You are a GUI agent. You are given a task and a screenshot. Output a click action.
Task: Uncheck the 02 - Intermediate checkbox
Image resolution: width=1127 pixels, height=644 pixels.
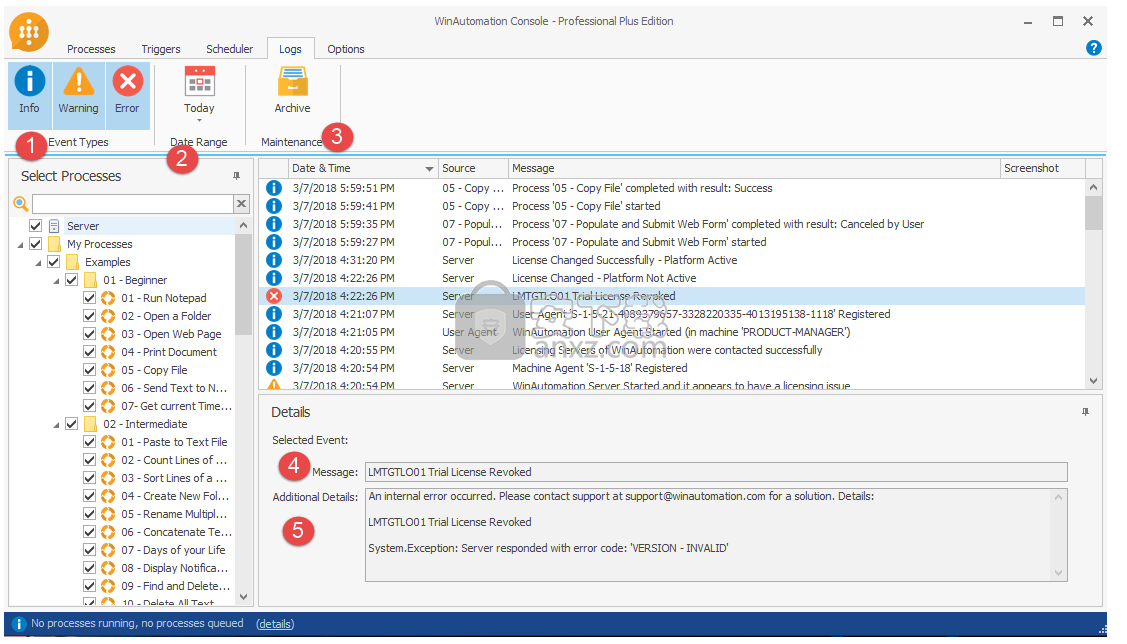tap(71, 423)
